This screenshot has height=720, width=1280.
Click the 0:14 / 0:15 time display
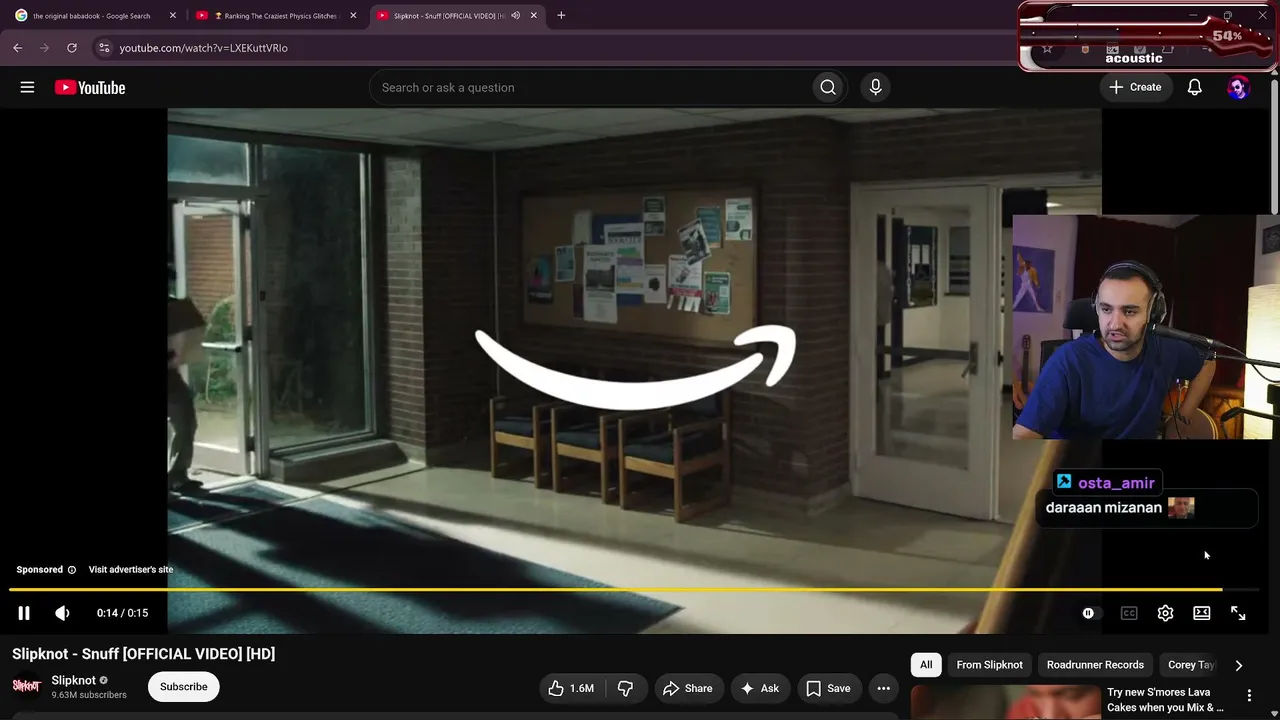(122, 613)
